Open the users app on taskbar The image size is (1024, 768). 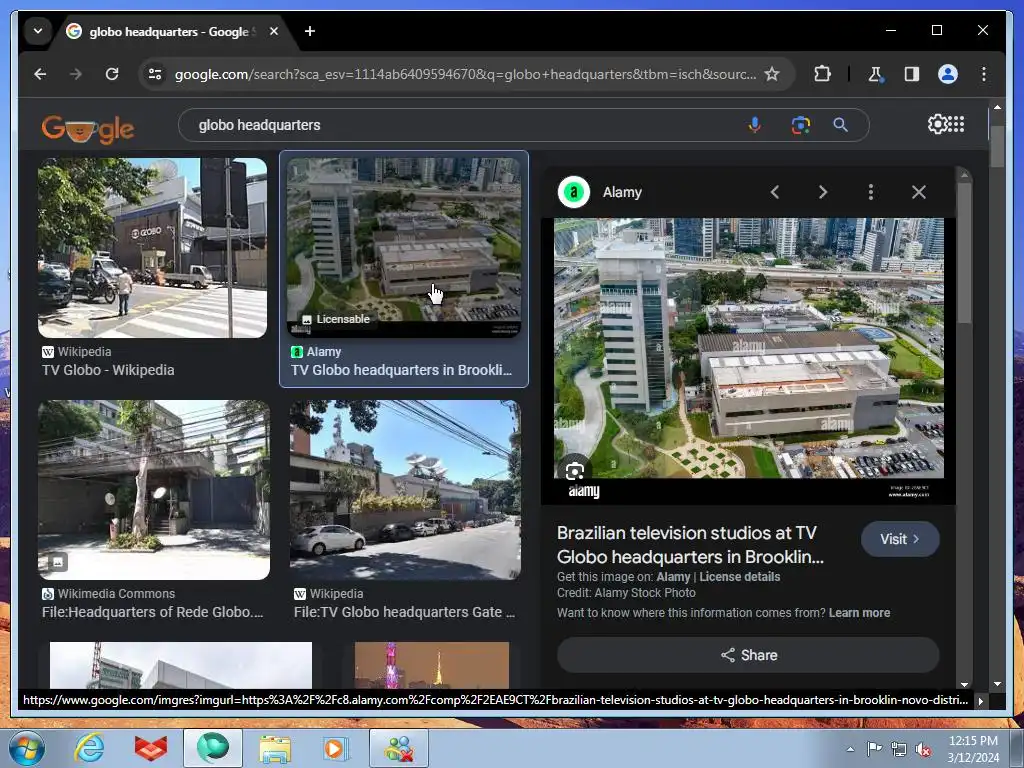(399, 748)
